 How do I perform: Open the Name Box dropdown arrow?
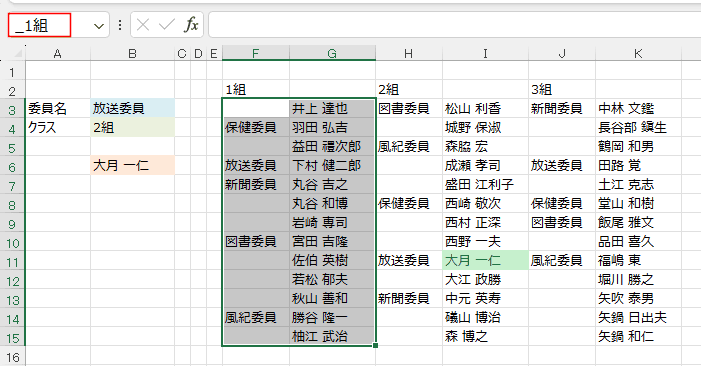[x=99, y=26]
